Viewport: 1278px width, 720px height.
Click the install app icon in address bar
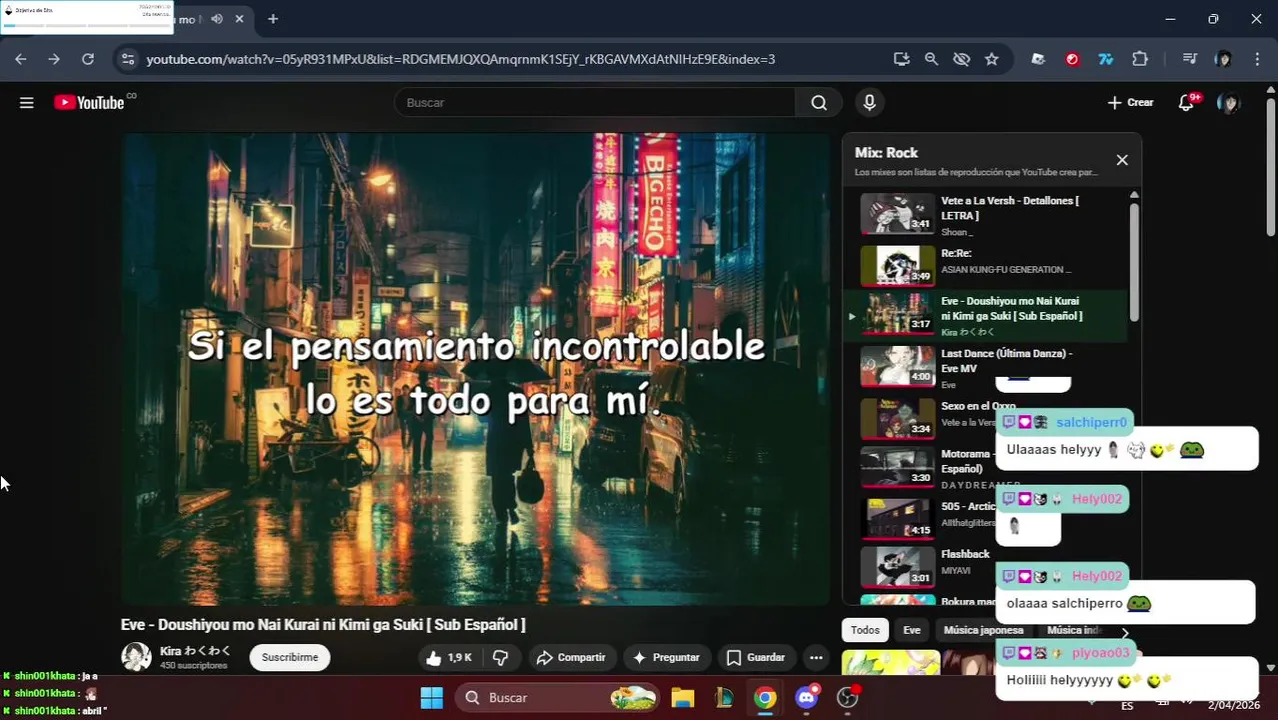tap(901, 59)
